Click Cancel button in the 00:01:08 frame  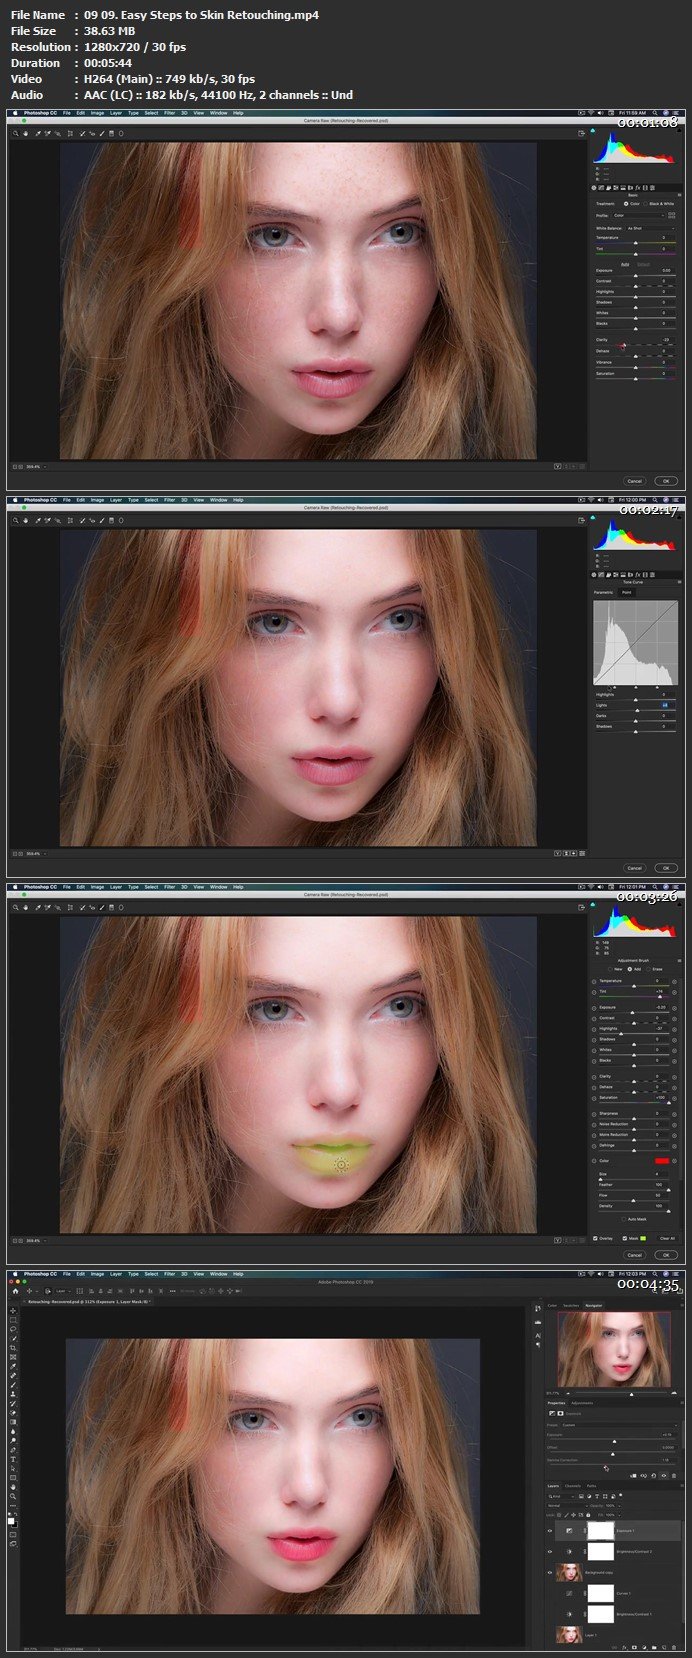click(634, 481)
